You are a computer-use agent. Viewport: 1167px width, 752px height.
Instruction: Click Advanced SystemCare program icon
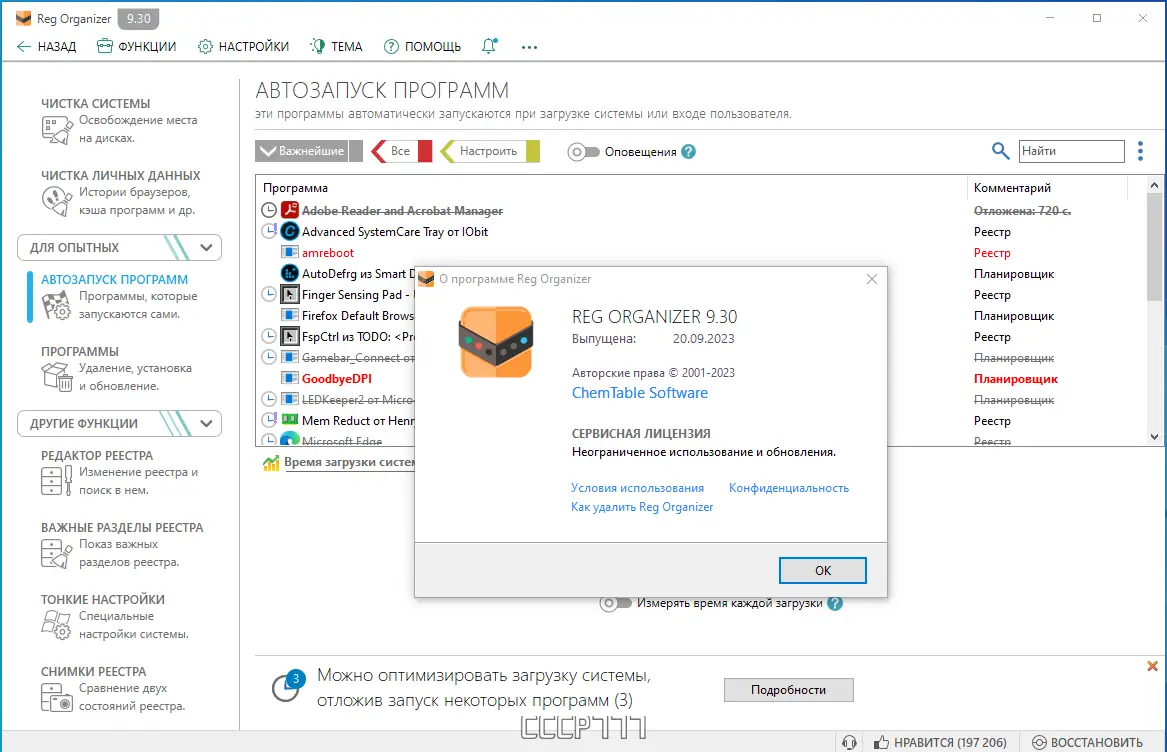(x=290, y=232)
